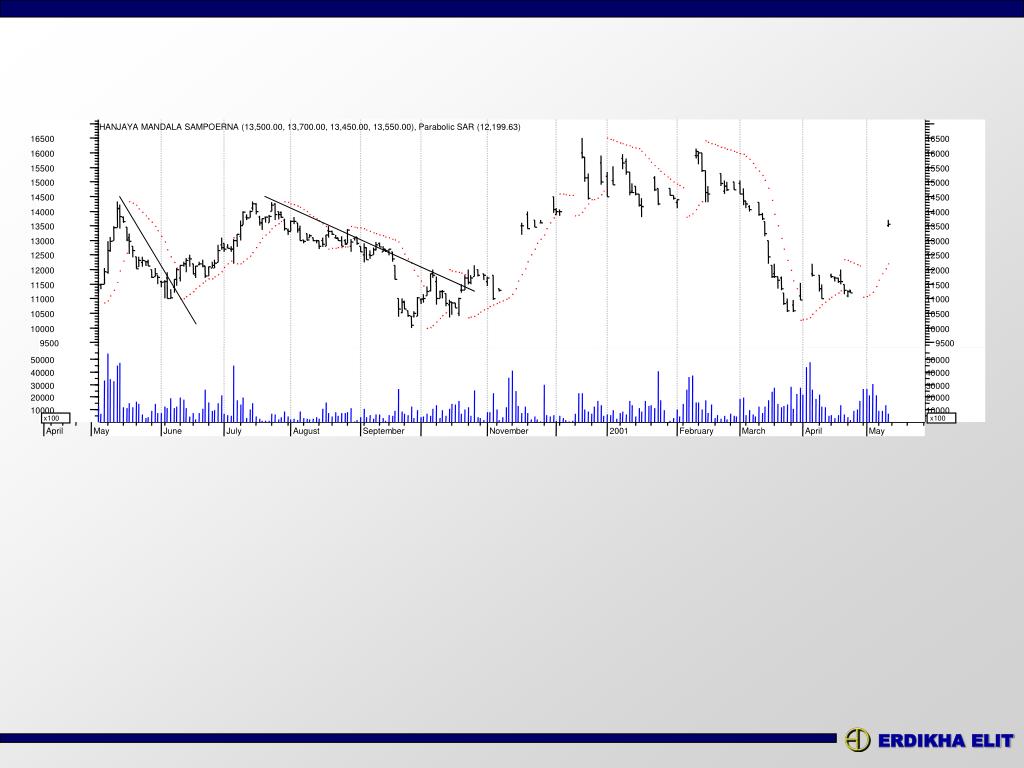Click the 16000 label on left price axis
The height and width of the screenshot is (768, 1024).
click(42, 154)
